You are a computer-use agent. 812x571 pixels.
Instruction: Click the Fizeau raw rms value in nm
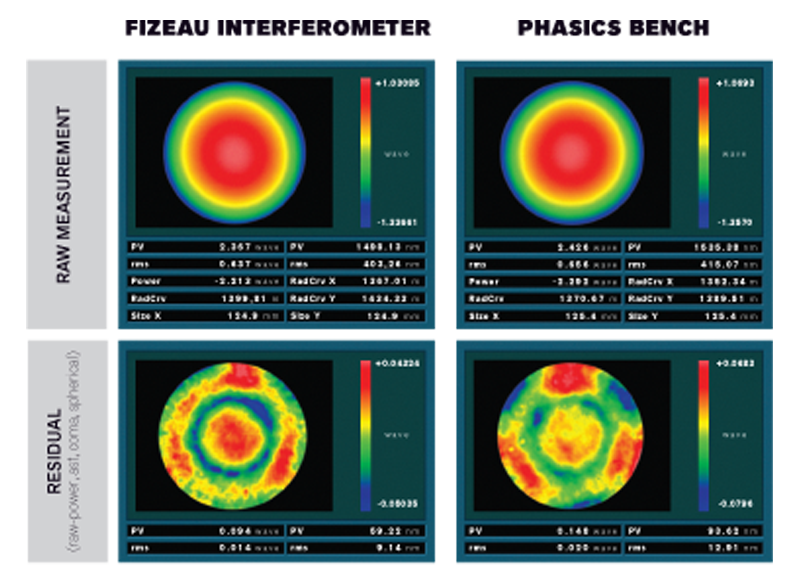[382, 264]
